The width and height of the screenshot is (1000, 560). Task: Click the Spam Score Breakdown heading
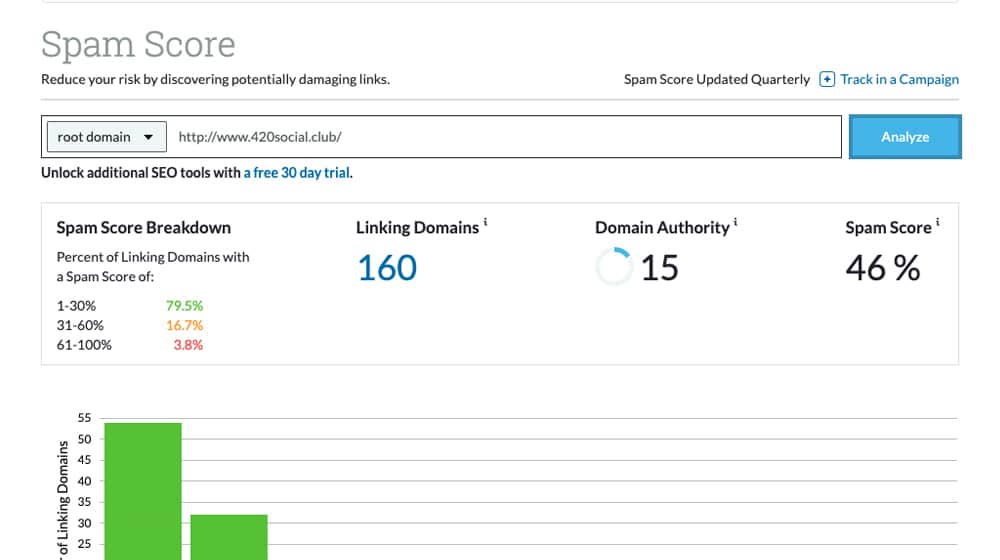143,228
